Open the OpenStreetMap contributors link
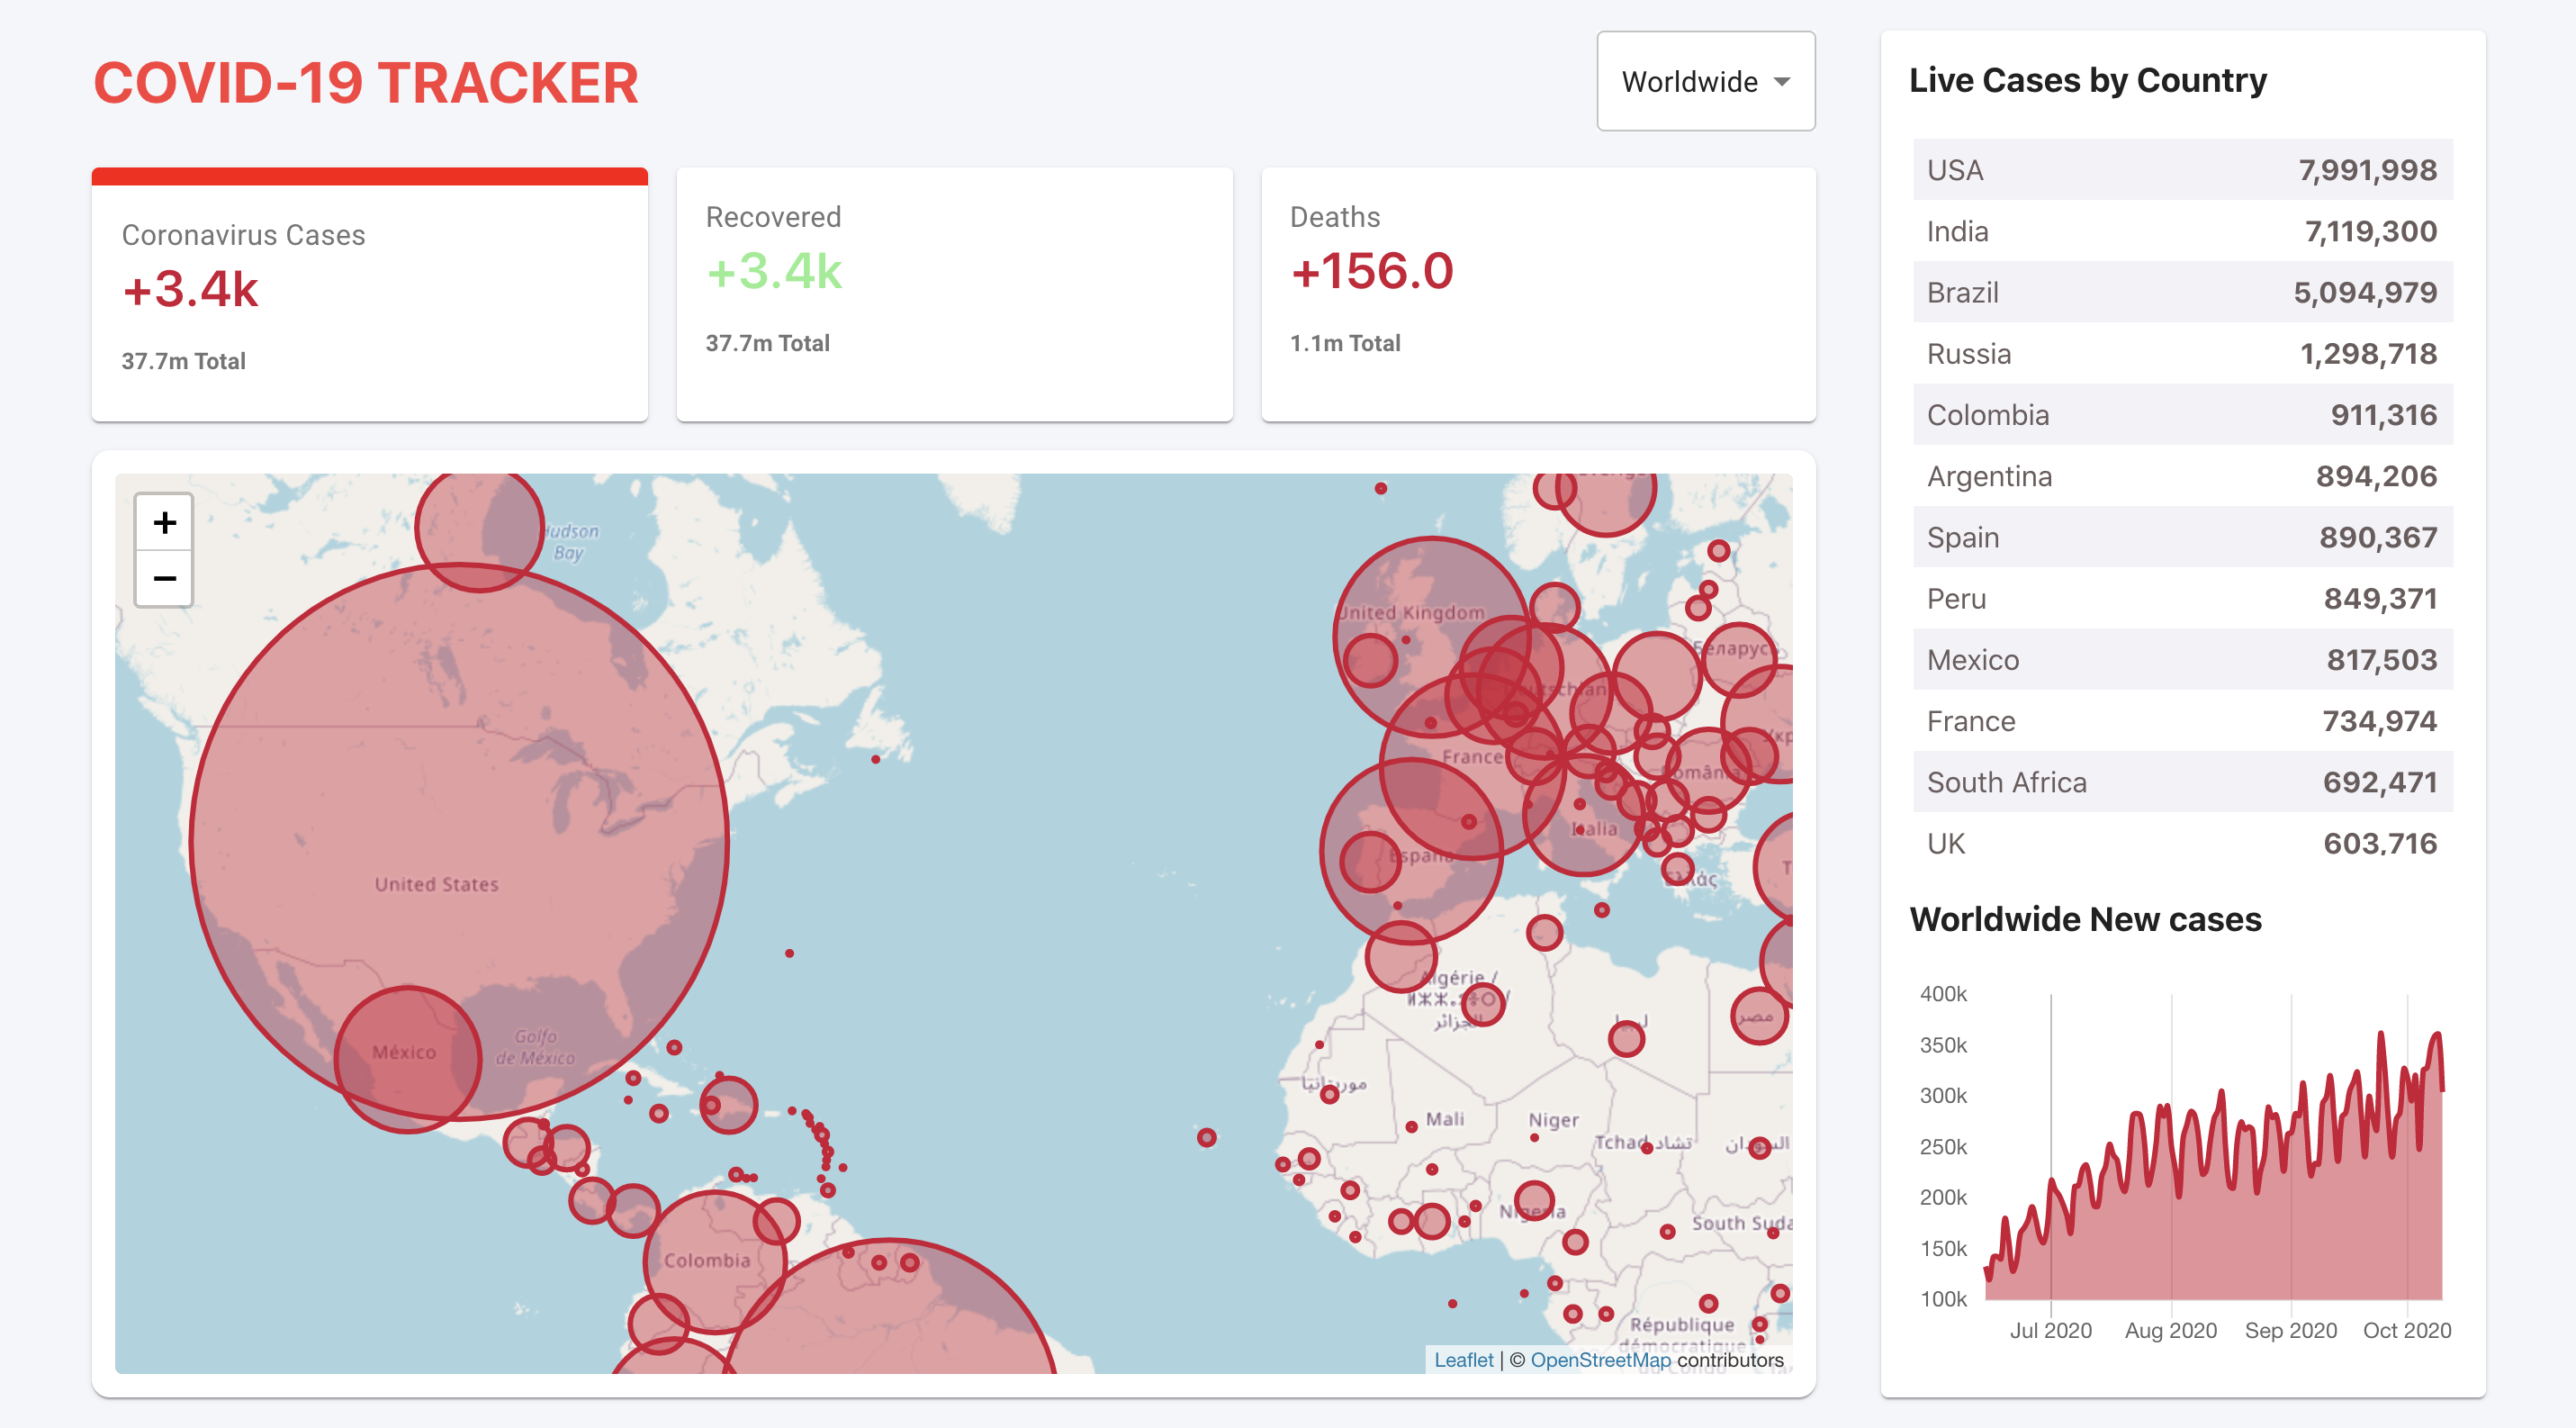2576x1428 pixels. pyautogui.click(x=1600, y=1359)
